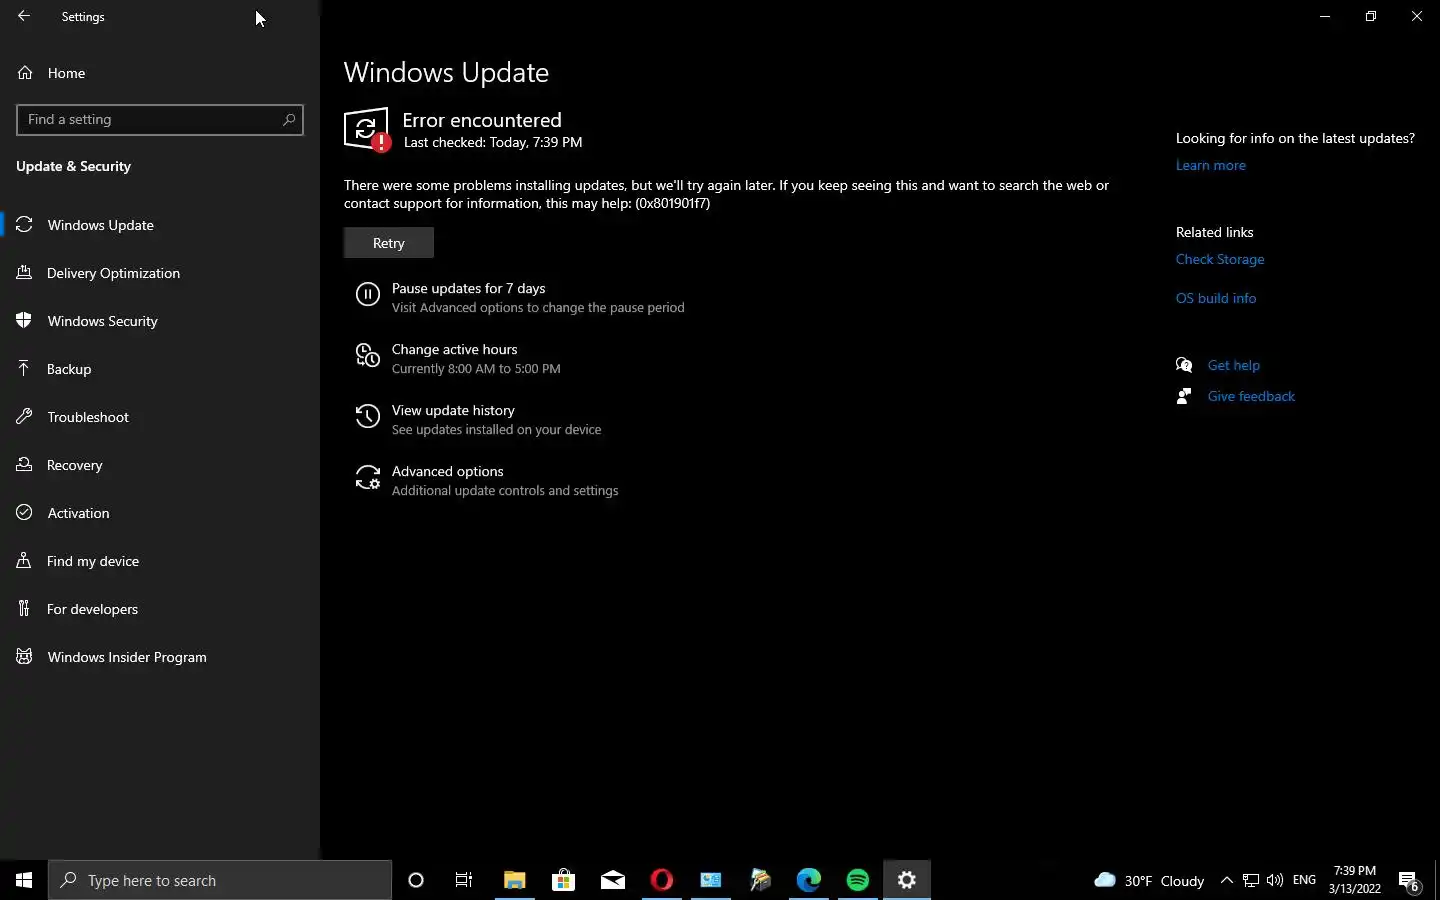This screenshot has width=1440, height=900.
Task: Click the history icon for update history
Action: (x=368, y=416)
